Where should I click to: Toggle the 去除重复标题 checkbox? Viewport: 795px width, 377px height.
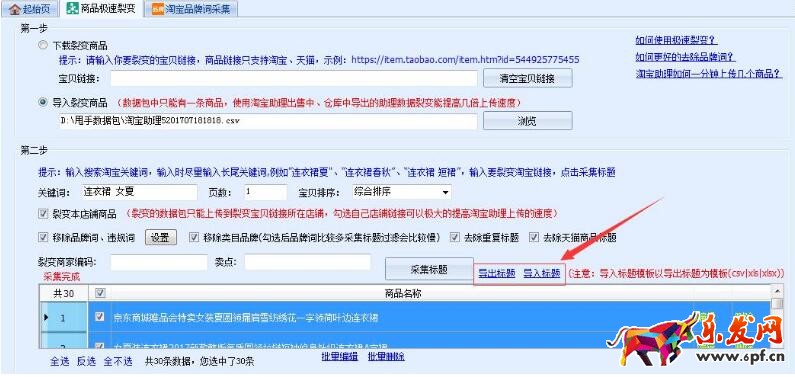point(455,237)
